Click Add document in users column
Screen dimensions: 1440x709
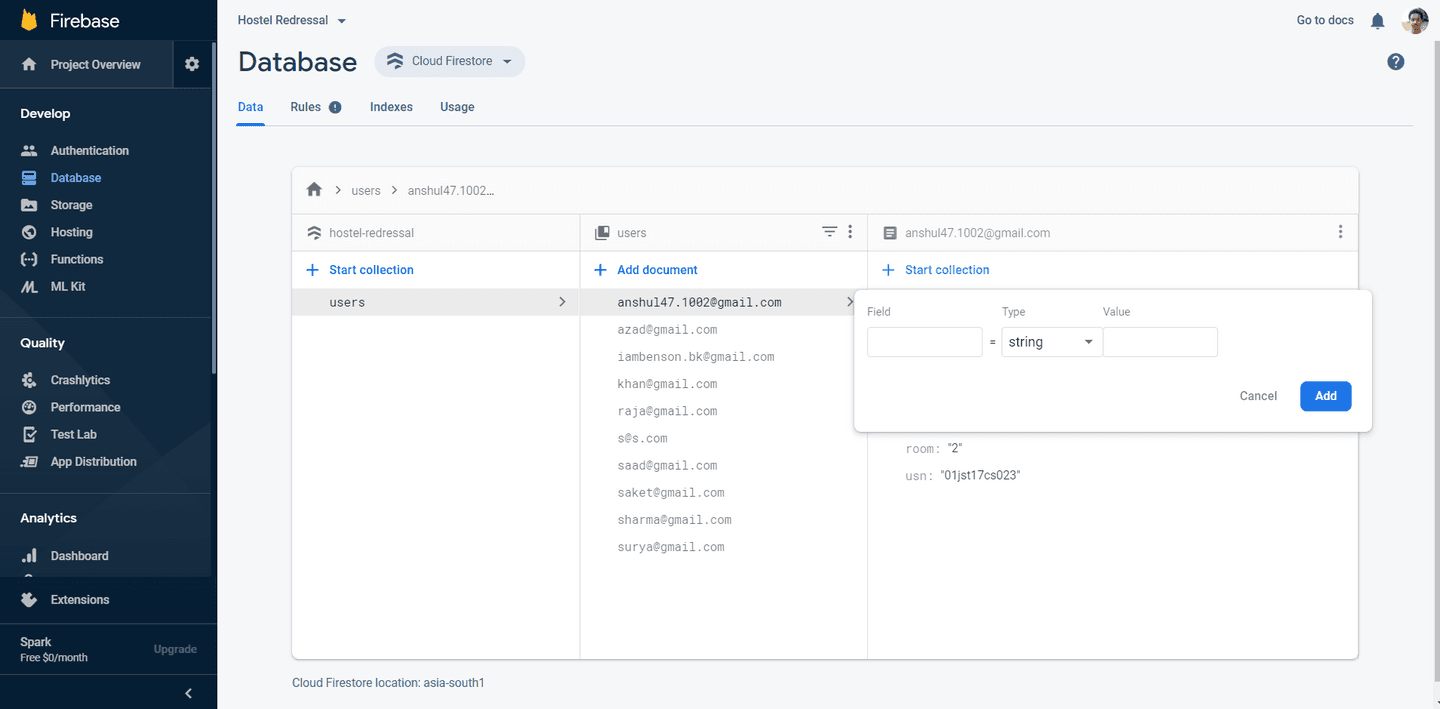[646, 270]
